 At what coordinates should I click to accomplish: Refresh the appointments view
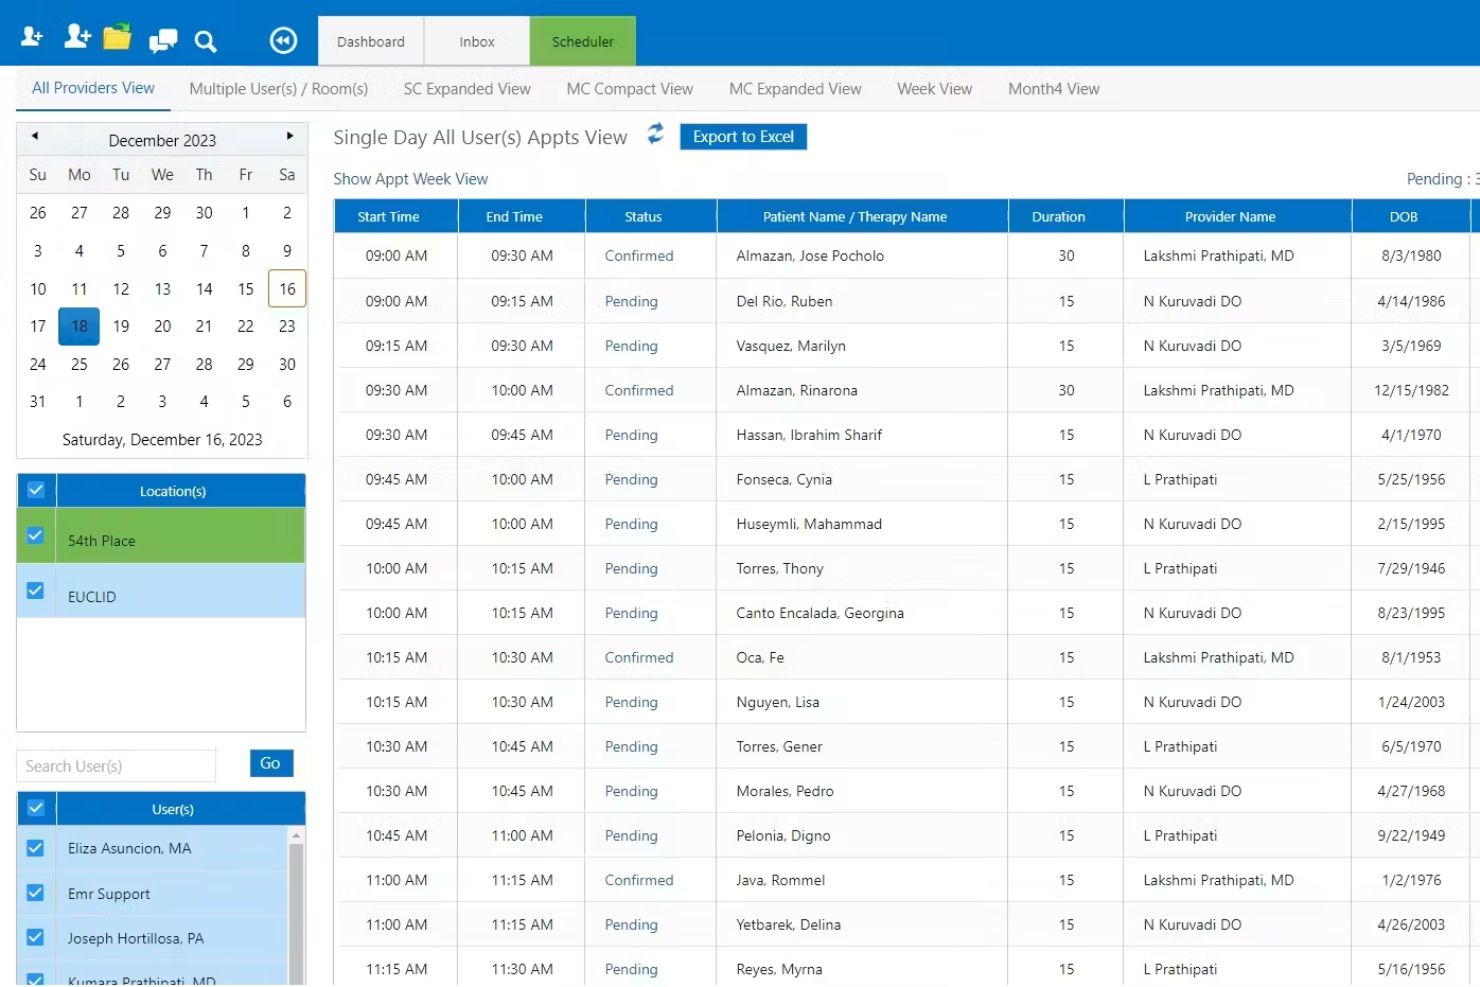pyautogui.click(x=655, y=134)
